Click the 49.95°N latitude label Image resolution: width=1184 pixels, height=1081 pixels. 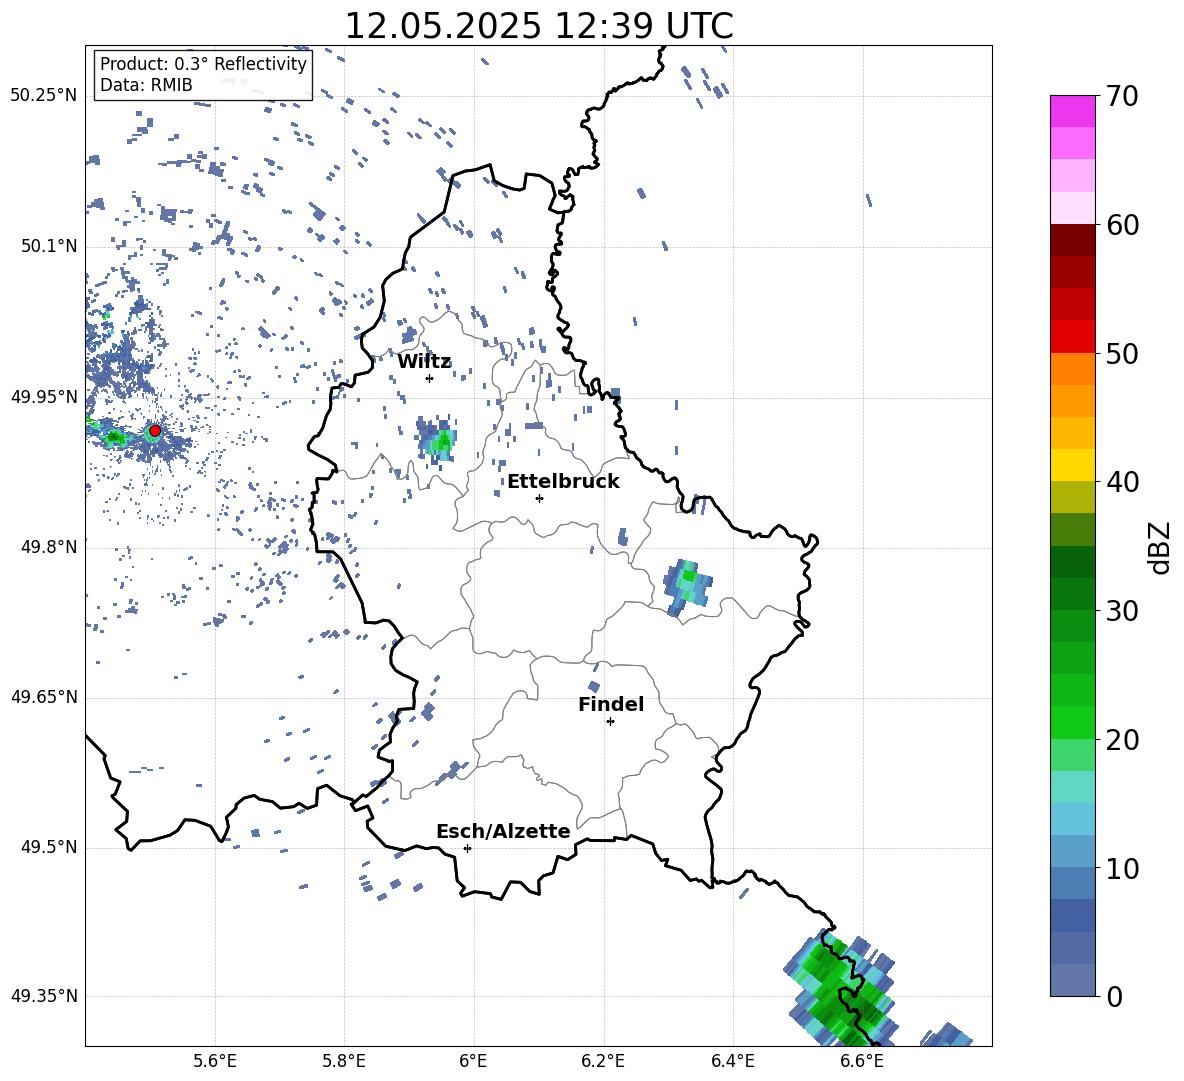(44, 396)
